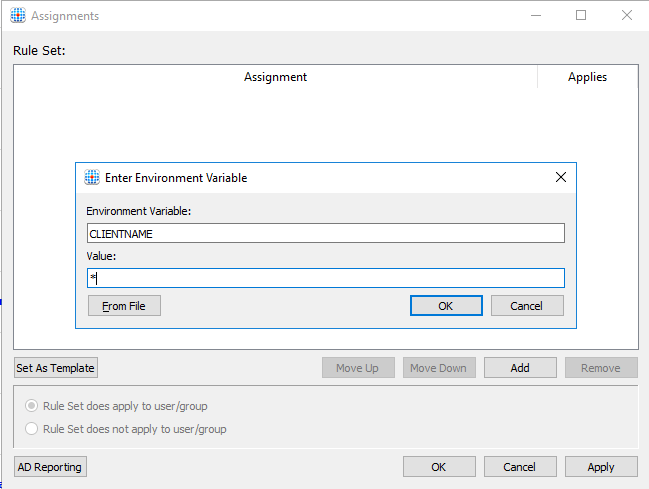649x489 pixels.
Task: Click the Environment Variable name field
Action: (325, 233)
